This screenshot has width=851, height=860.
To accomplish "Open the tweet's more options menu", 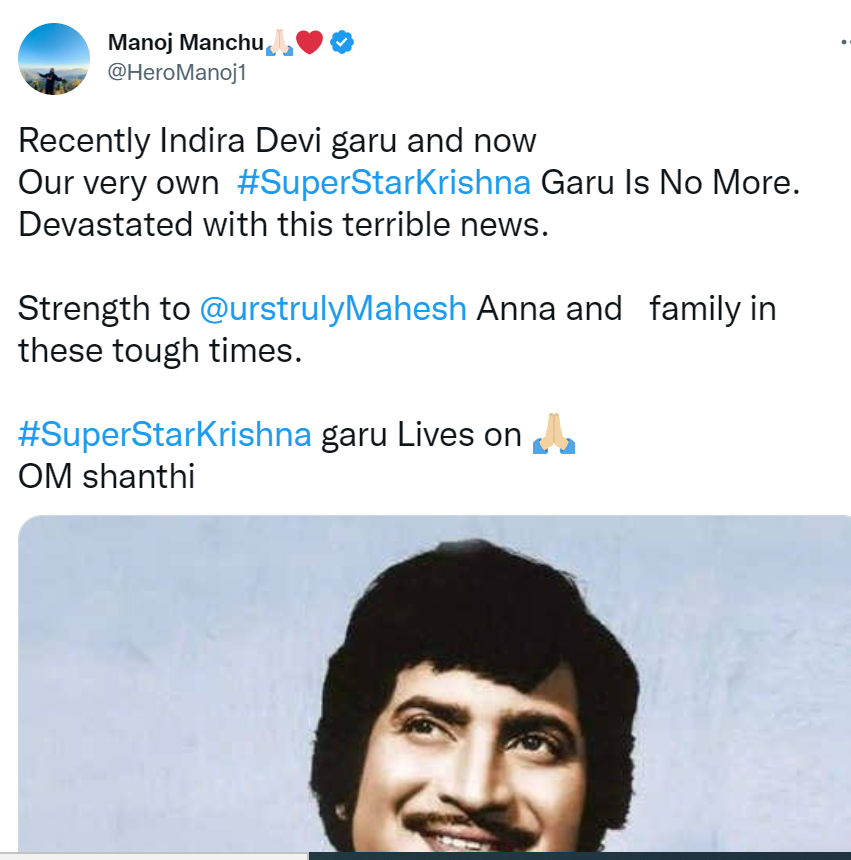I will (x=845, y=44).
